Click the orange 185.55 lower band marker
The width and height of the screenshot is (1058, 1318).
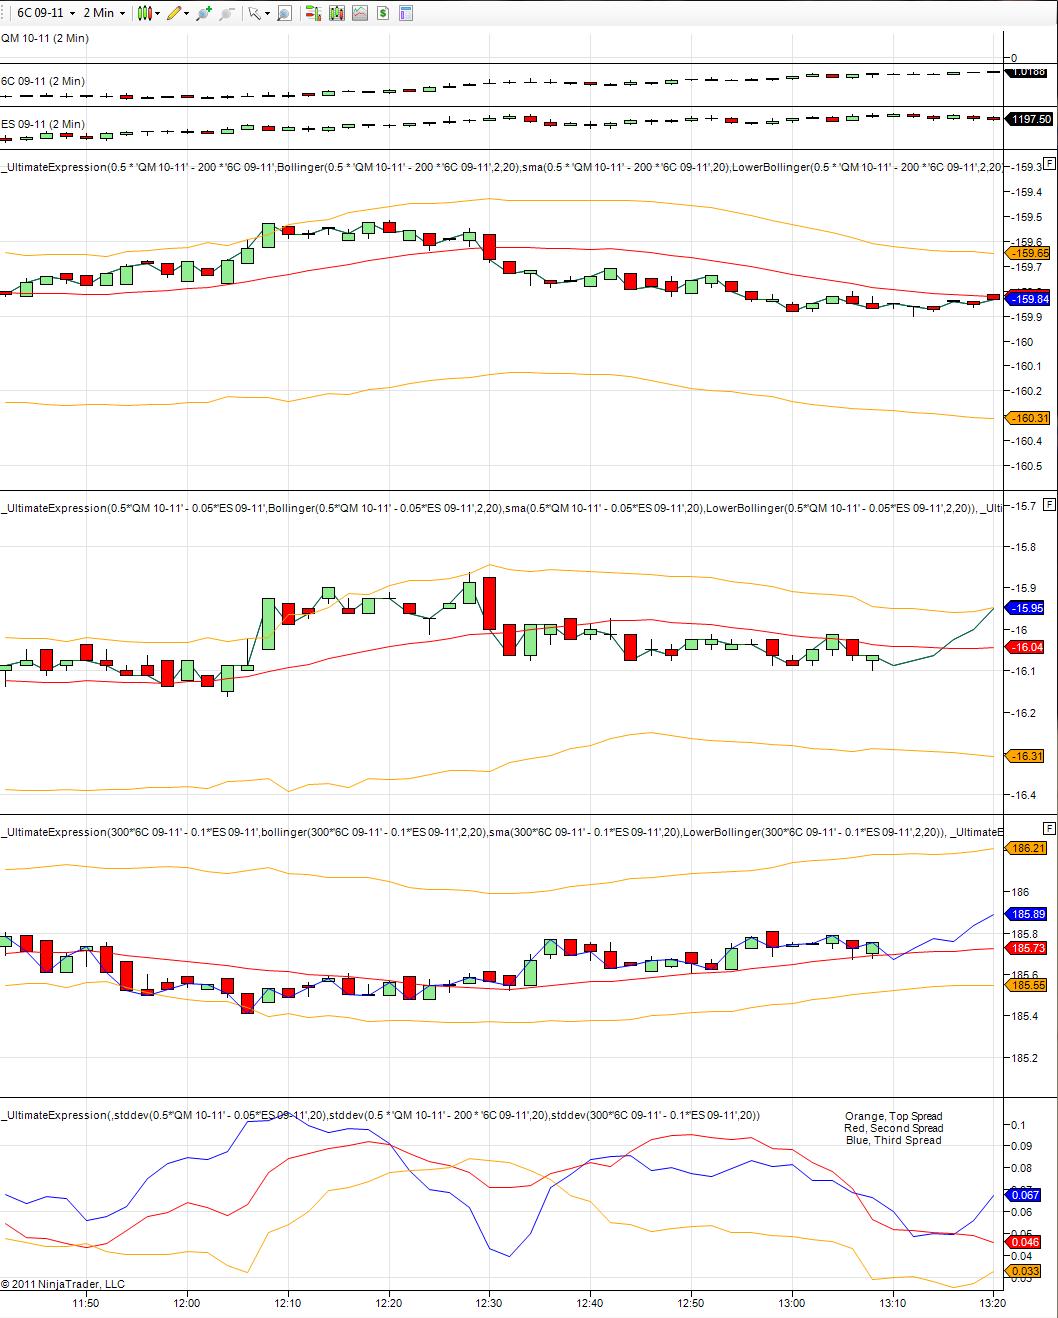[1027, 985]
